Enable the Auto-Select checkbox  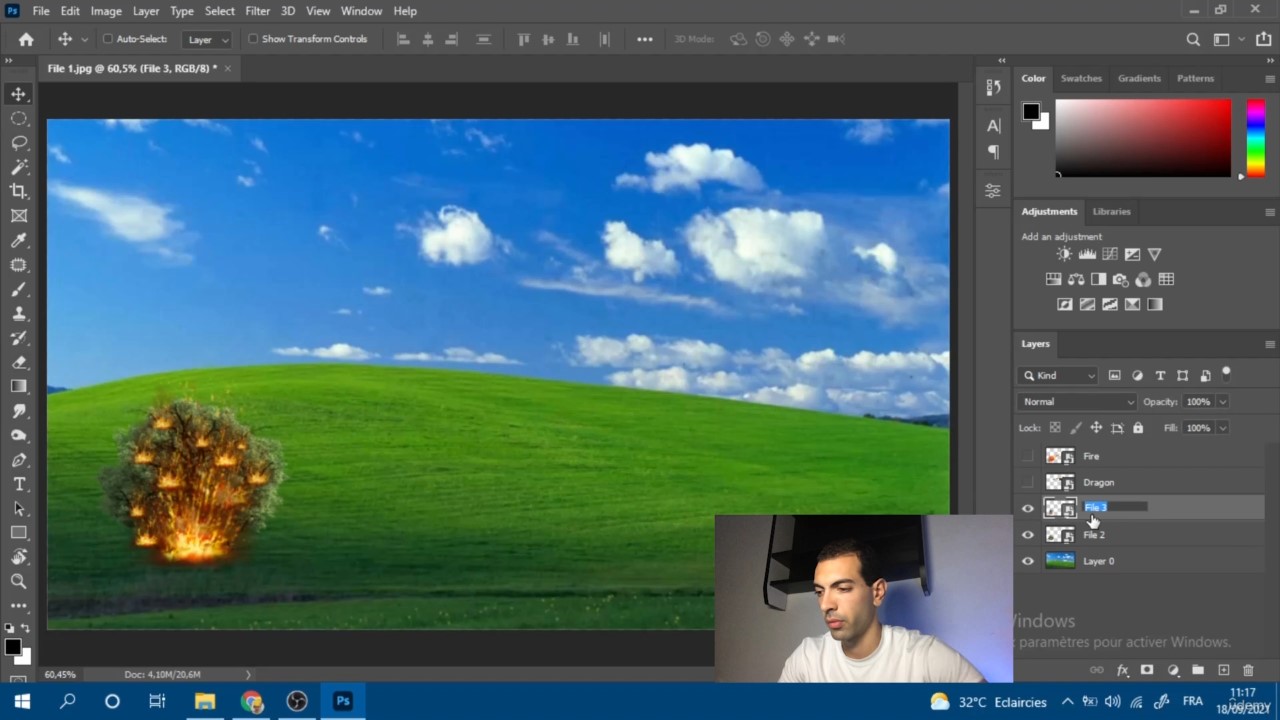[108, 39]
